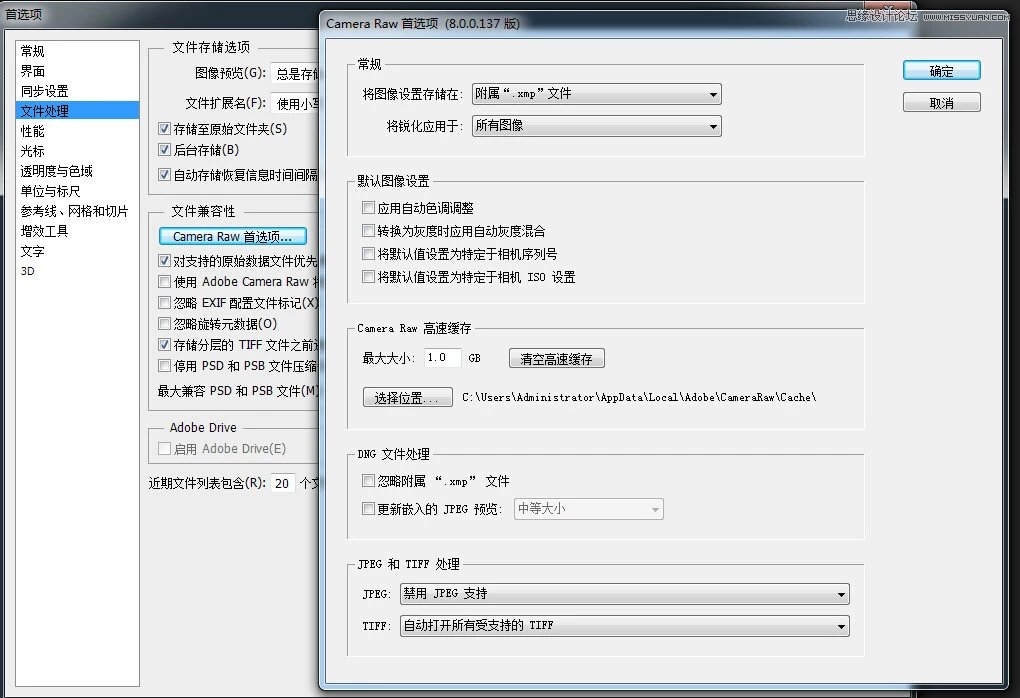Select 常规 in the Preferences list
This screenshot has height=698, width=1020.
point(77,51)
